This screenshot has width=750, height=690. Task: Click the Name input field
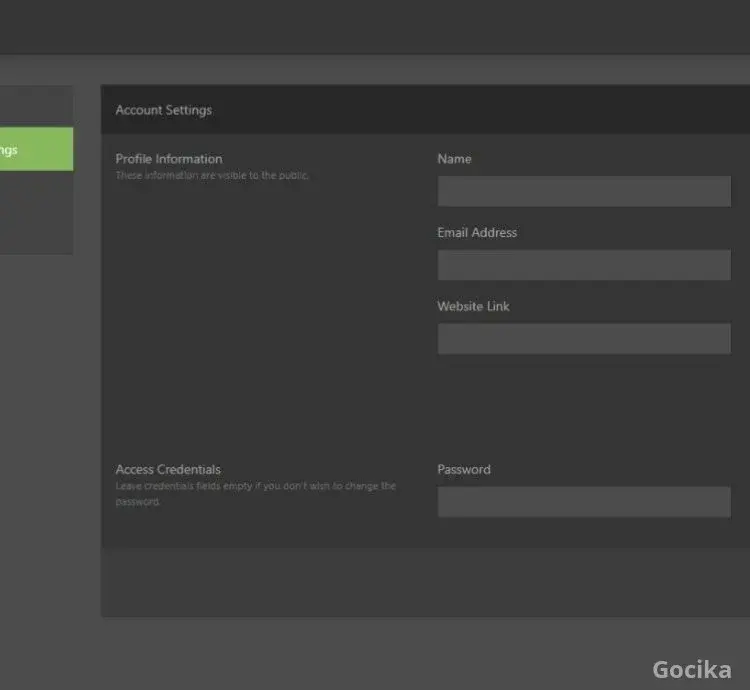584,191
